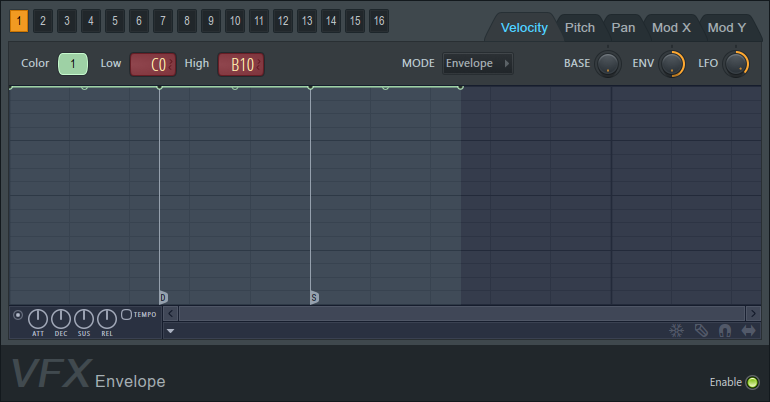
Task: Click the green Color 1 swatch
Action: pyautogui.click(x=73, y=64)
